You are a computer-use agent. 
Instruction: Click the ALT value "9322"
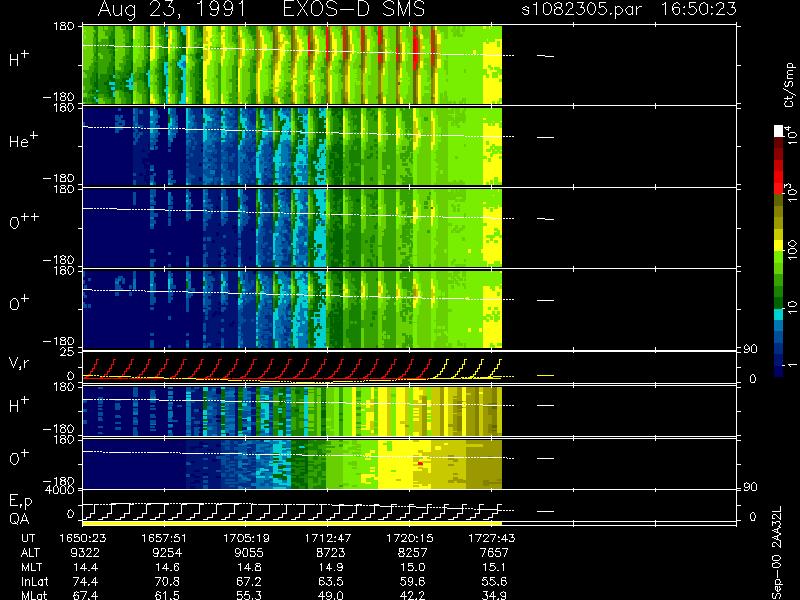point(85,553)
